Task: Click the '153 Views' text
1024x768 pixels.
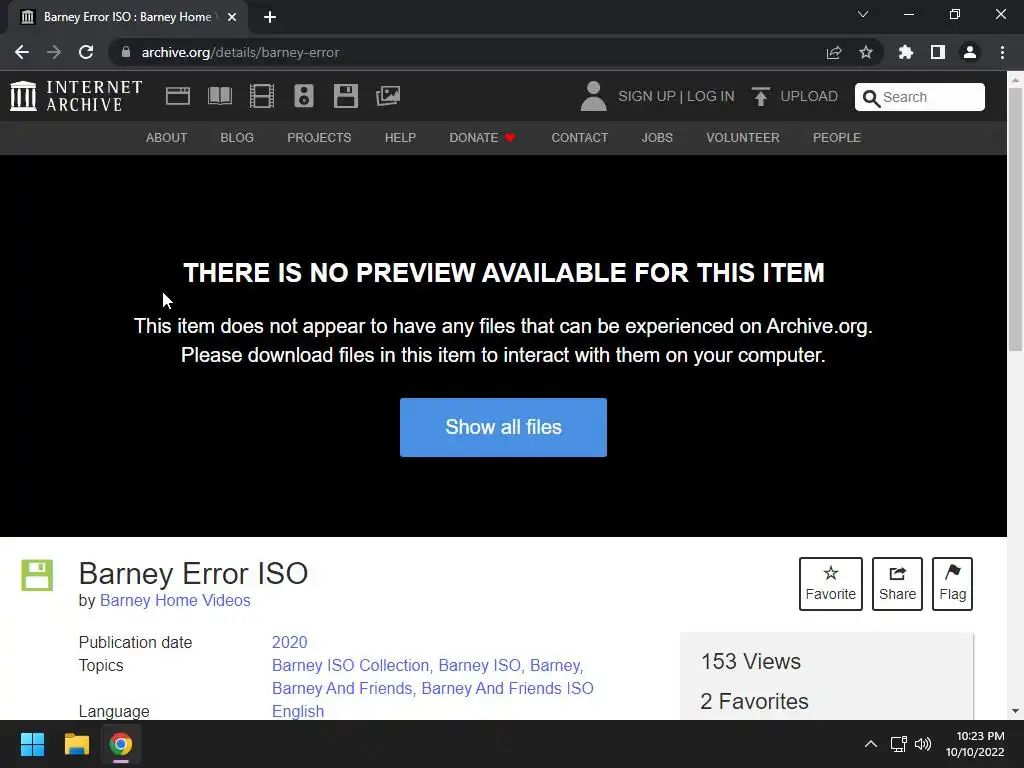Action: tap(751, 661)
